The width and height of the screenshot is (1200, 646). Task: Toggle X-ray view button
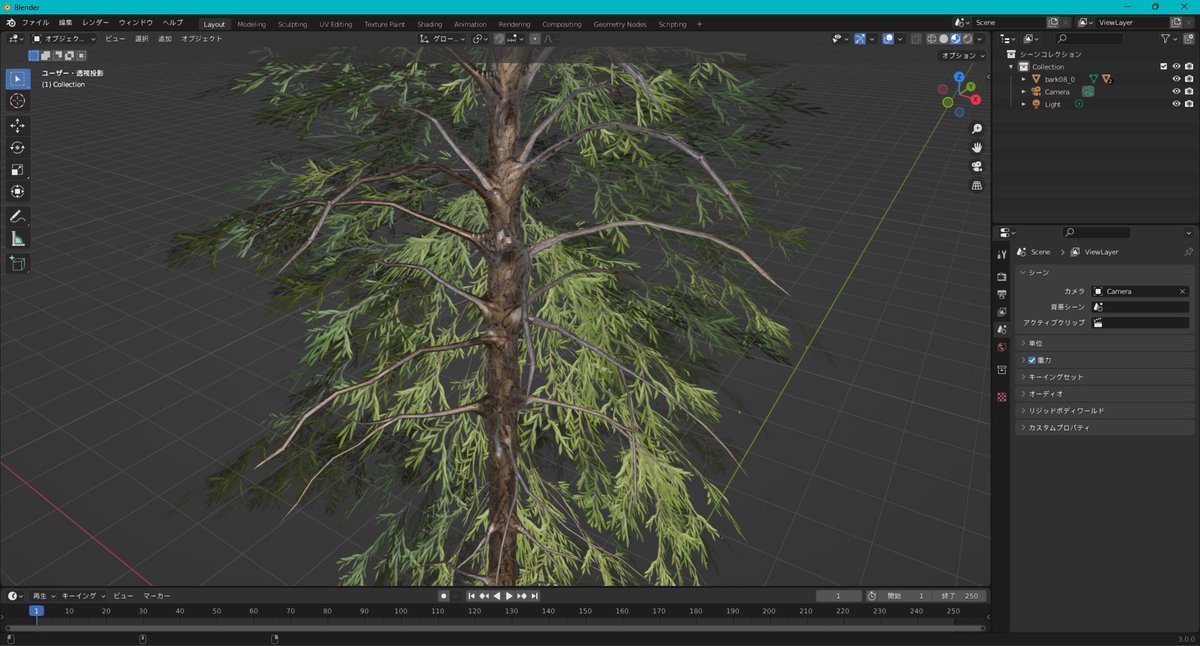(x=916, y=39)
